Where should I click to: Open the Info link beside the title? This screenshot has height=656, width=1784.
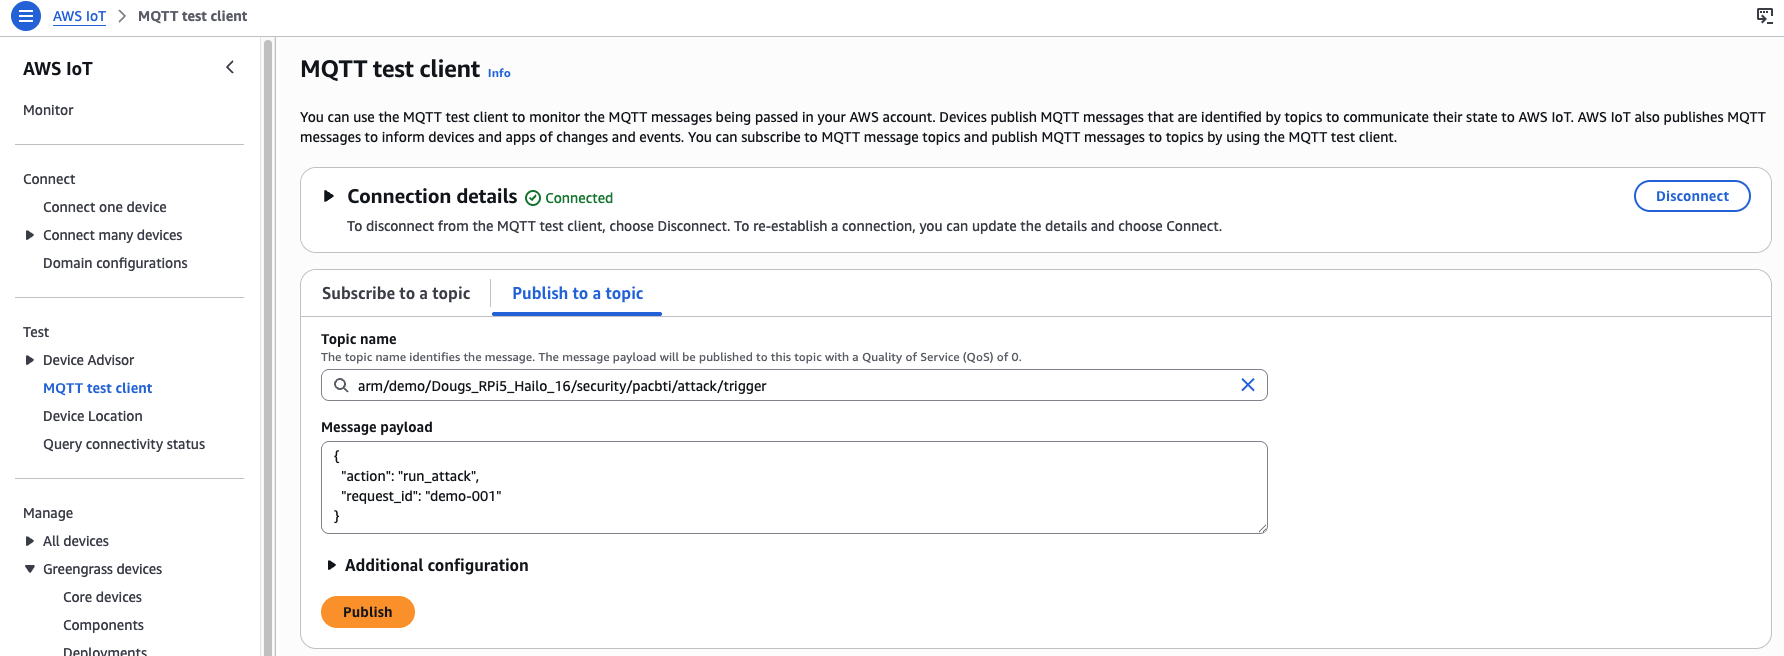pos(499,73)
